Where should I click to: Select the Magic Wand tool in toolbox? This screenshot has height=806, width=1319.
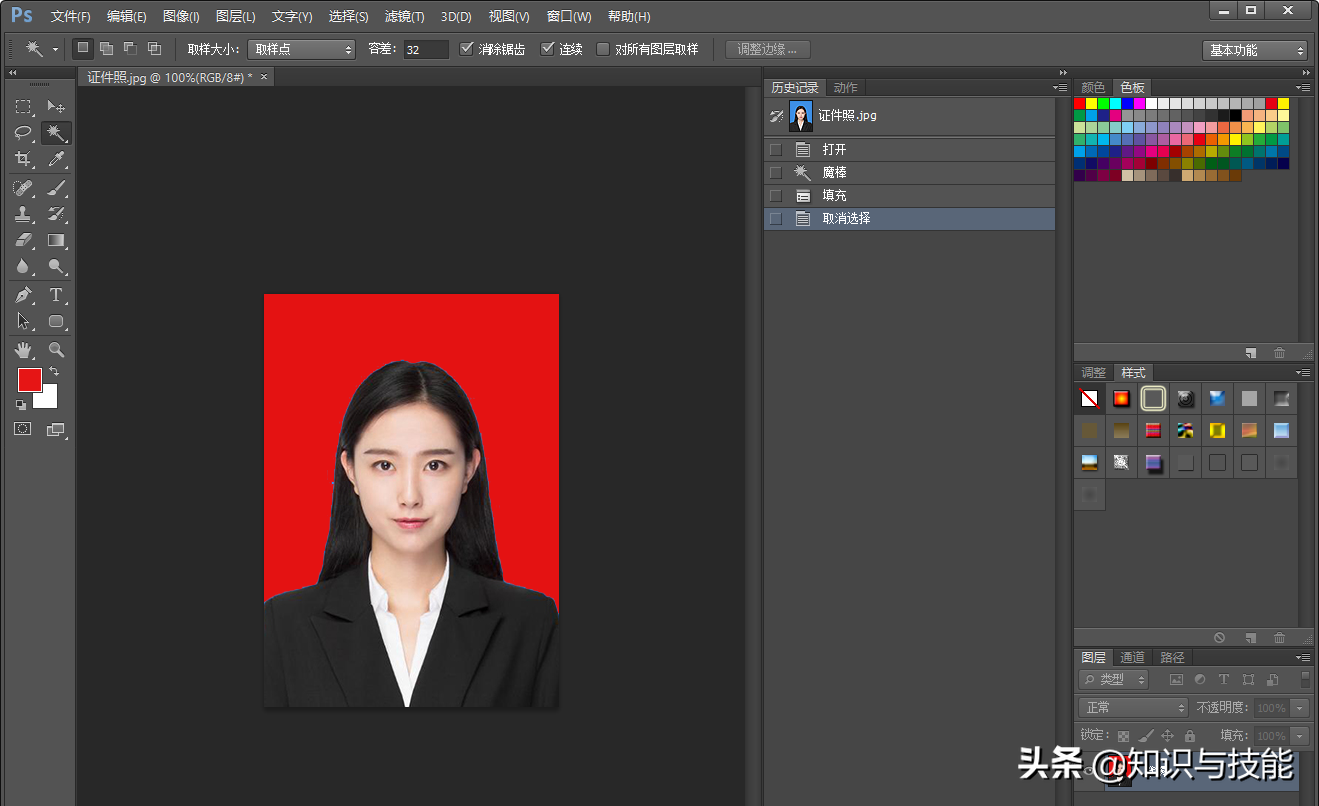click(56, 133)
